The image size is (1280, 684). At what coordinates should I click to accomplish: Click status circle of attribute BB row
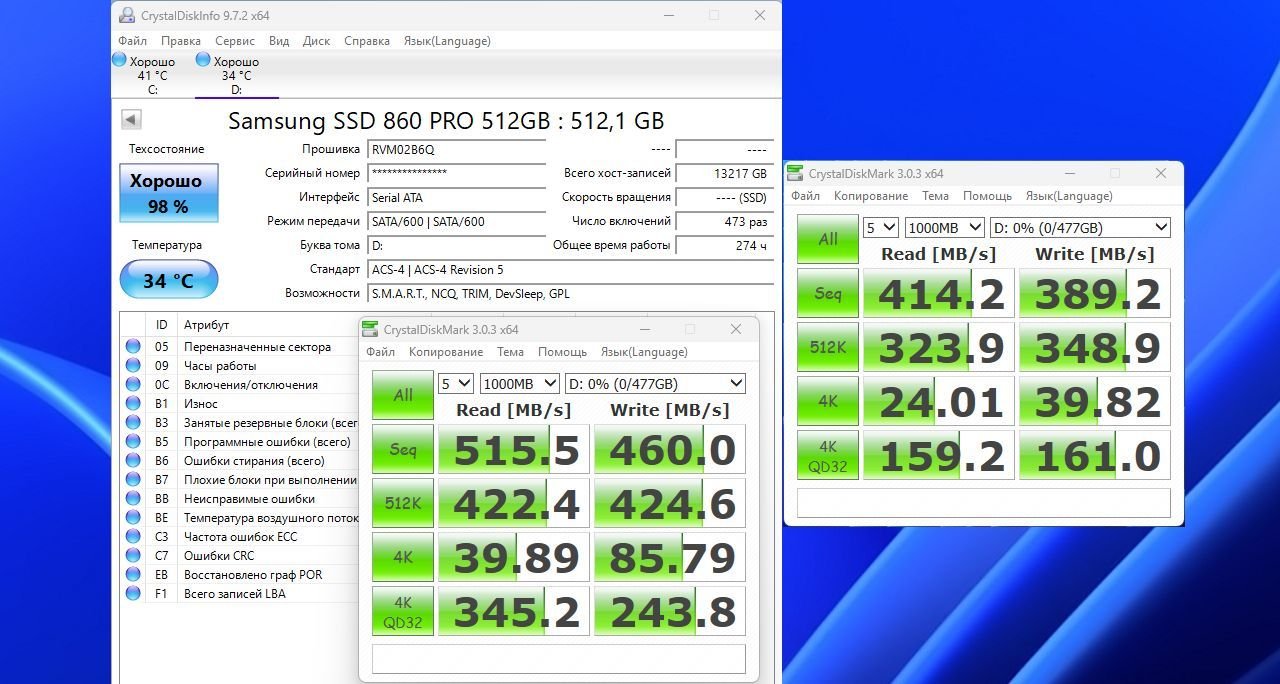coord(133,499)
